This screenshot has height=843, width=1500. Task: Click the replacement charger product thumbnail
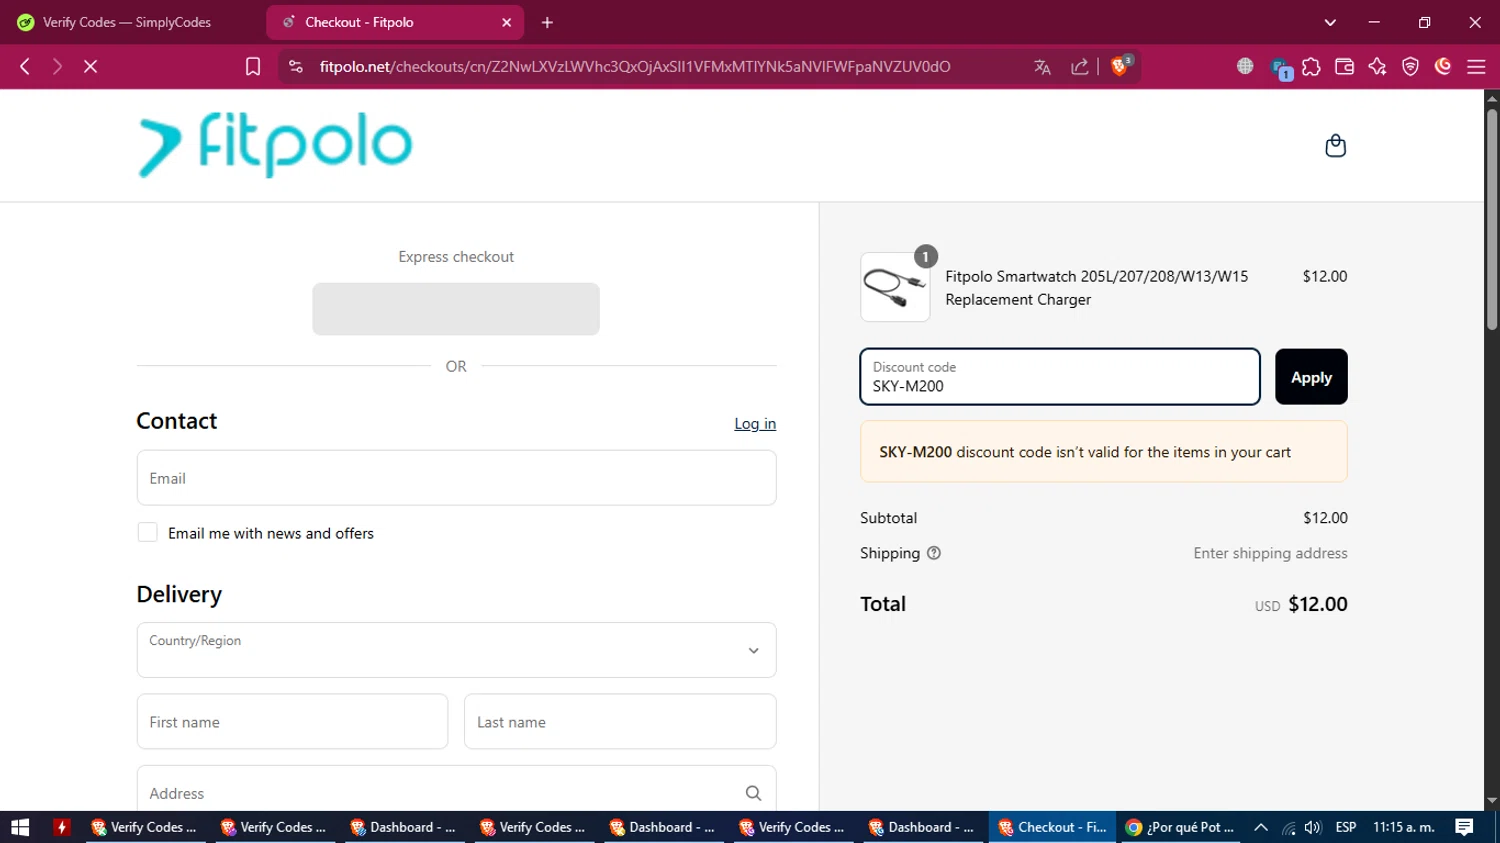click(895, 287)
